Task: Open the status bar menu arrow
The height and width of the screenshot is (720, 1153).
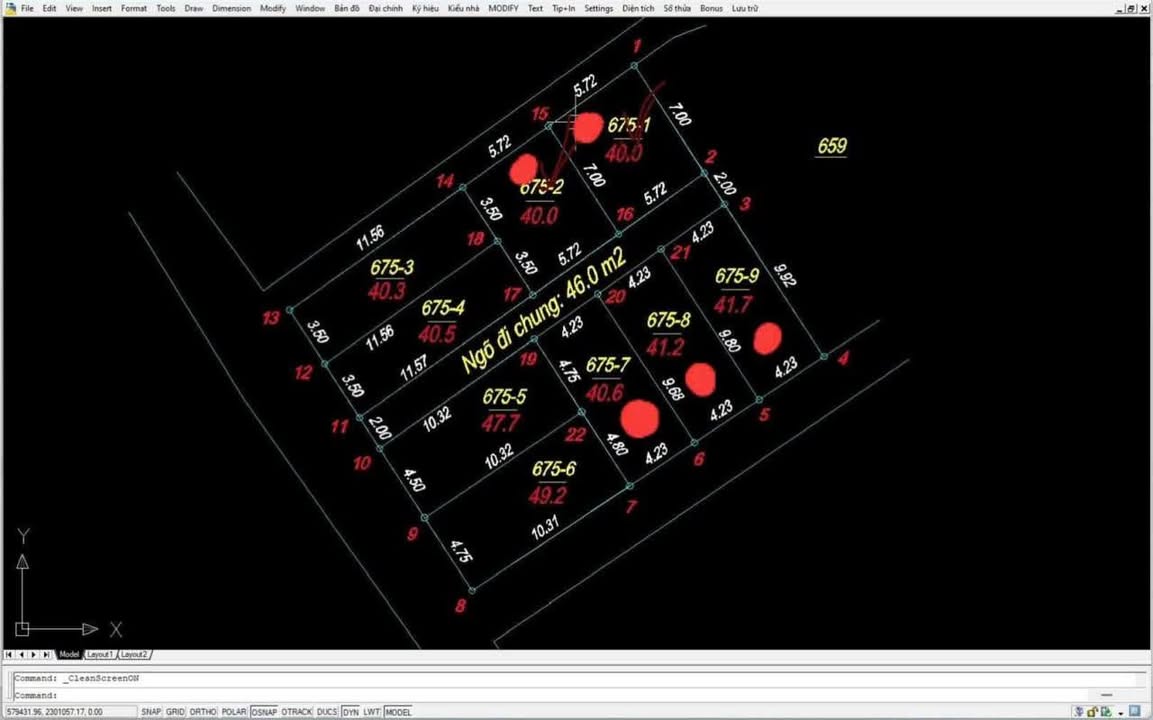Action: point(1119,712)
